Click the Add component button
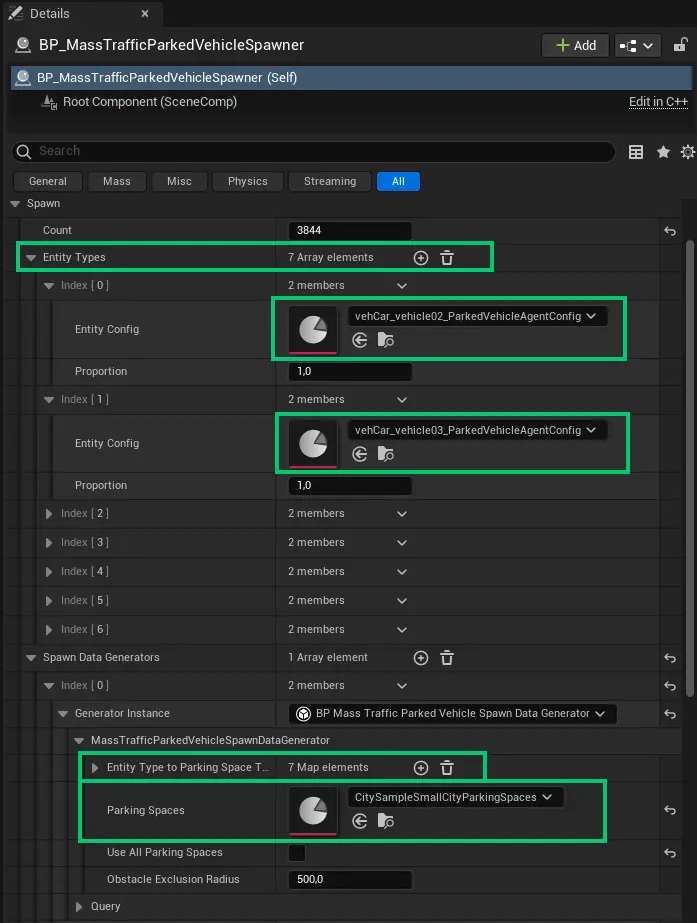Screen dimensions: 697x923 point(574,45)
